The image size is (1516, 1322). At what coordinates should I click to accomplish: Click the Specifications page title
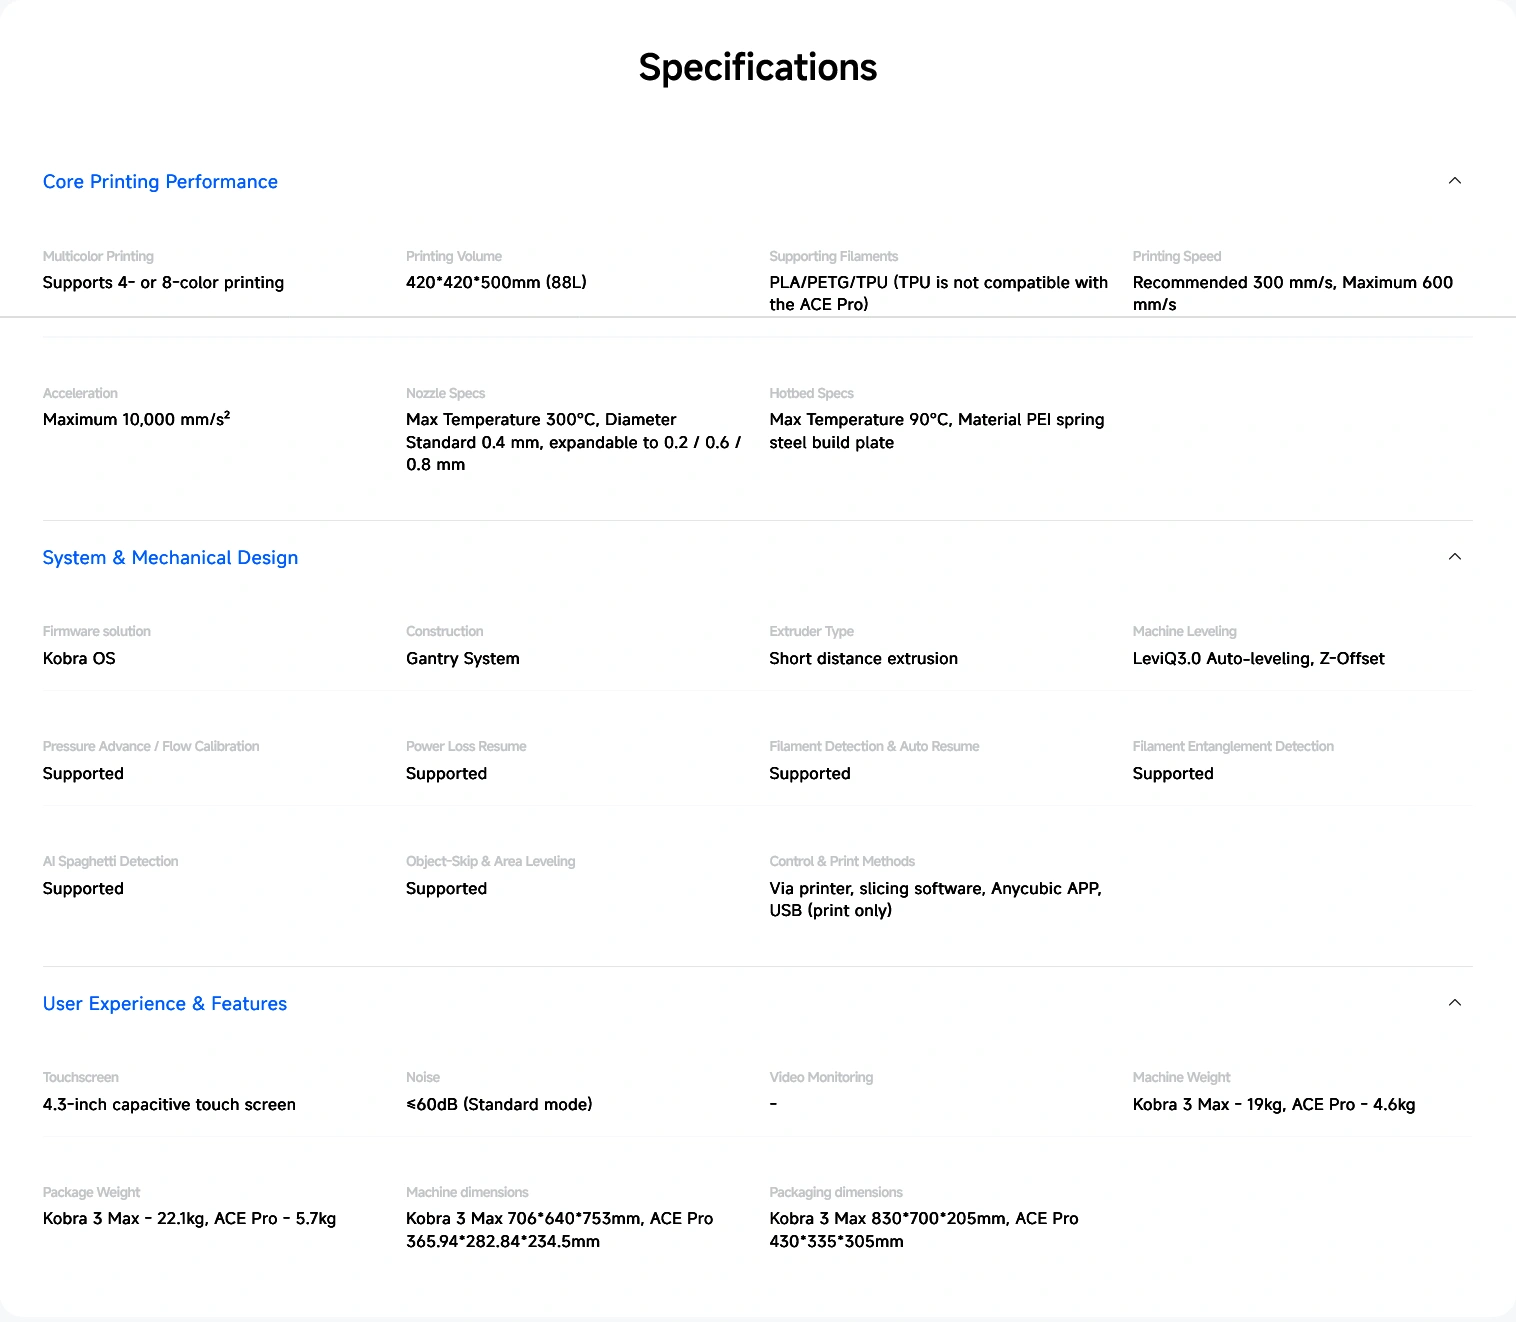pos(758,68)
